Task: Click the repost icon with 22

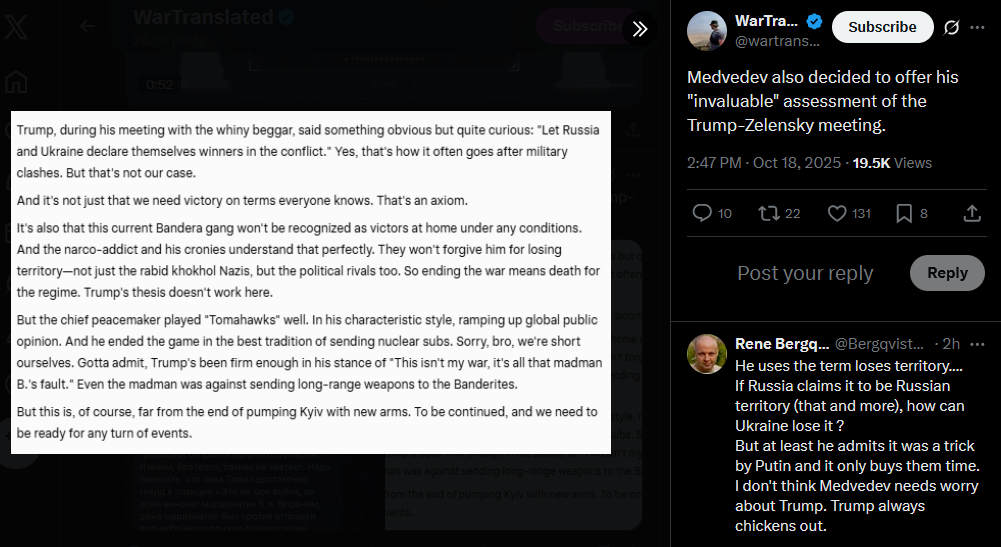Action: (769, 213)
